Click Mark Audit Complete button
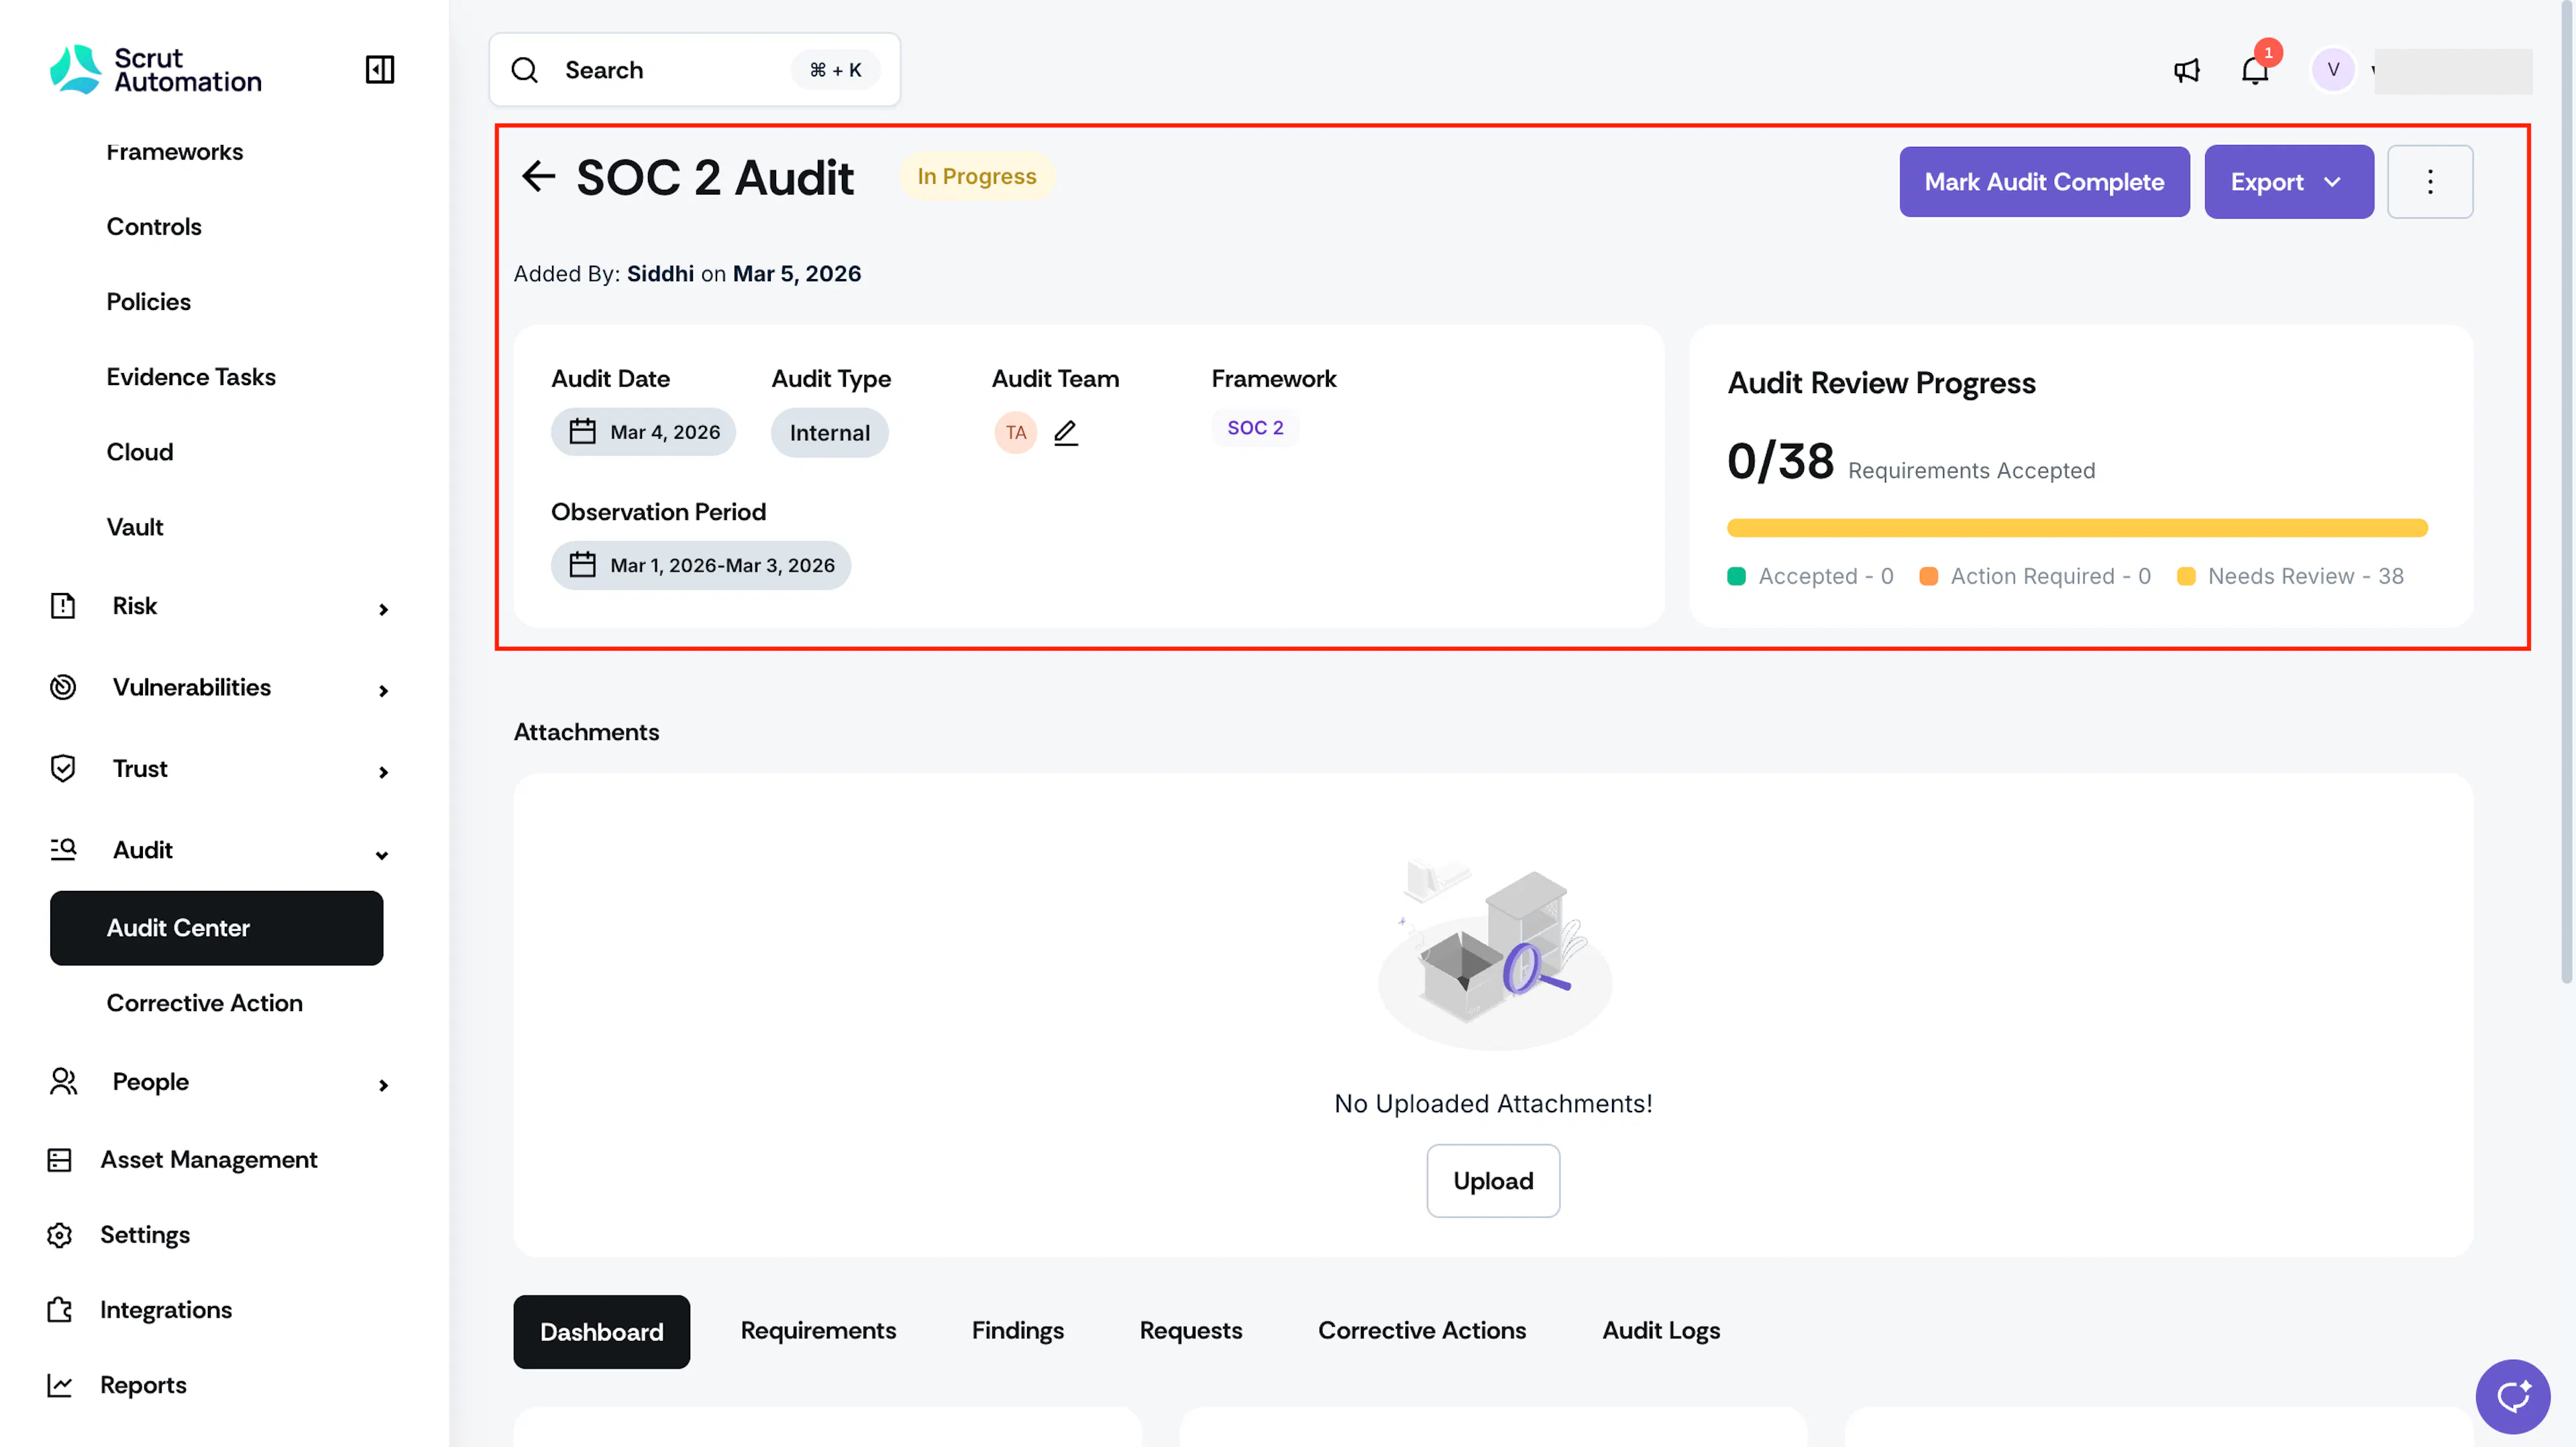The image size is (2576, 1447). pyautogui.click(x=2044, y=182)
